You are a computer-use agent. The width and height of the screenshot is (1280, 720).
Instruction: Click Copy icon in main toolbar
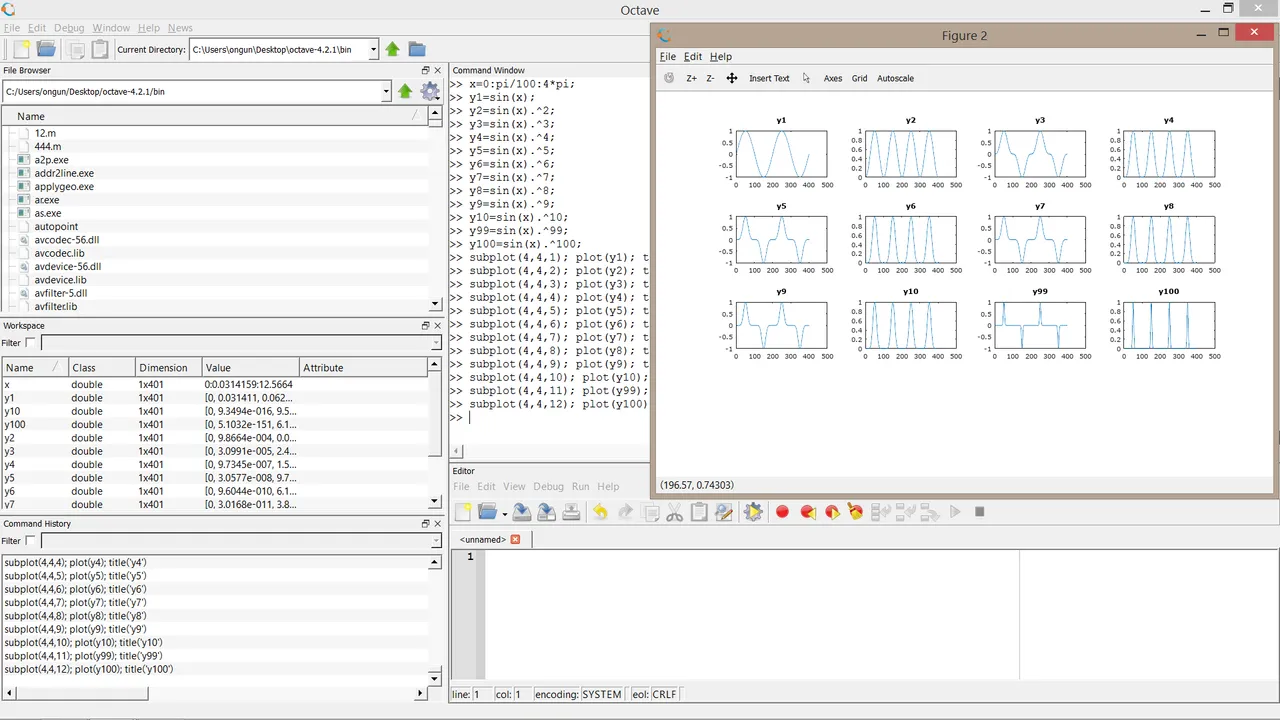tap(76, 49)
